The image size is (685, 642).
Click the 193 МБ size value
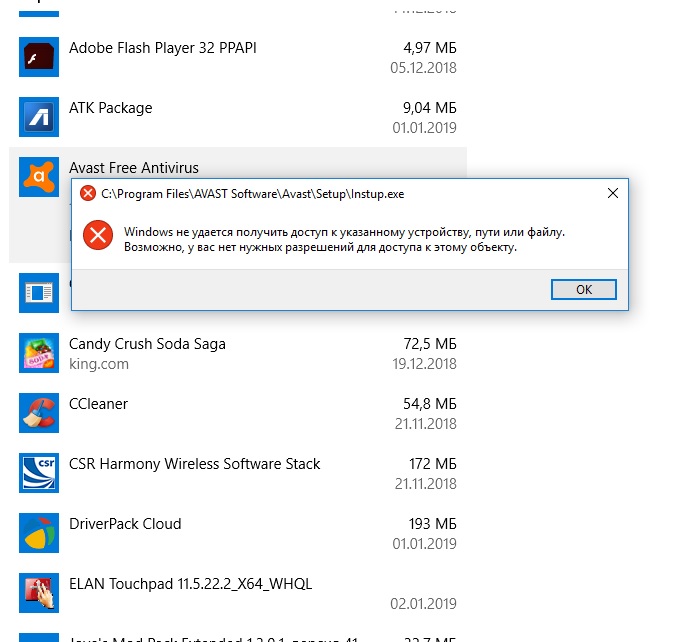click(432, 524)
